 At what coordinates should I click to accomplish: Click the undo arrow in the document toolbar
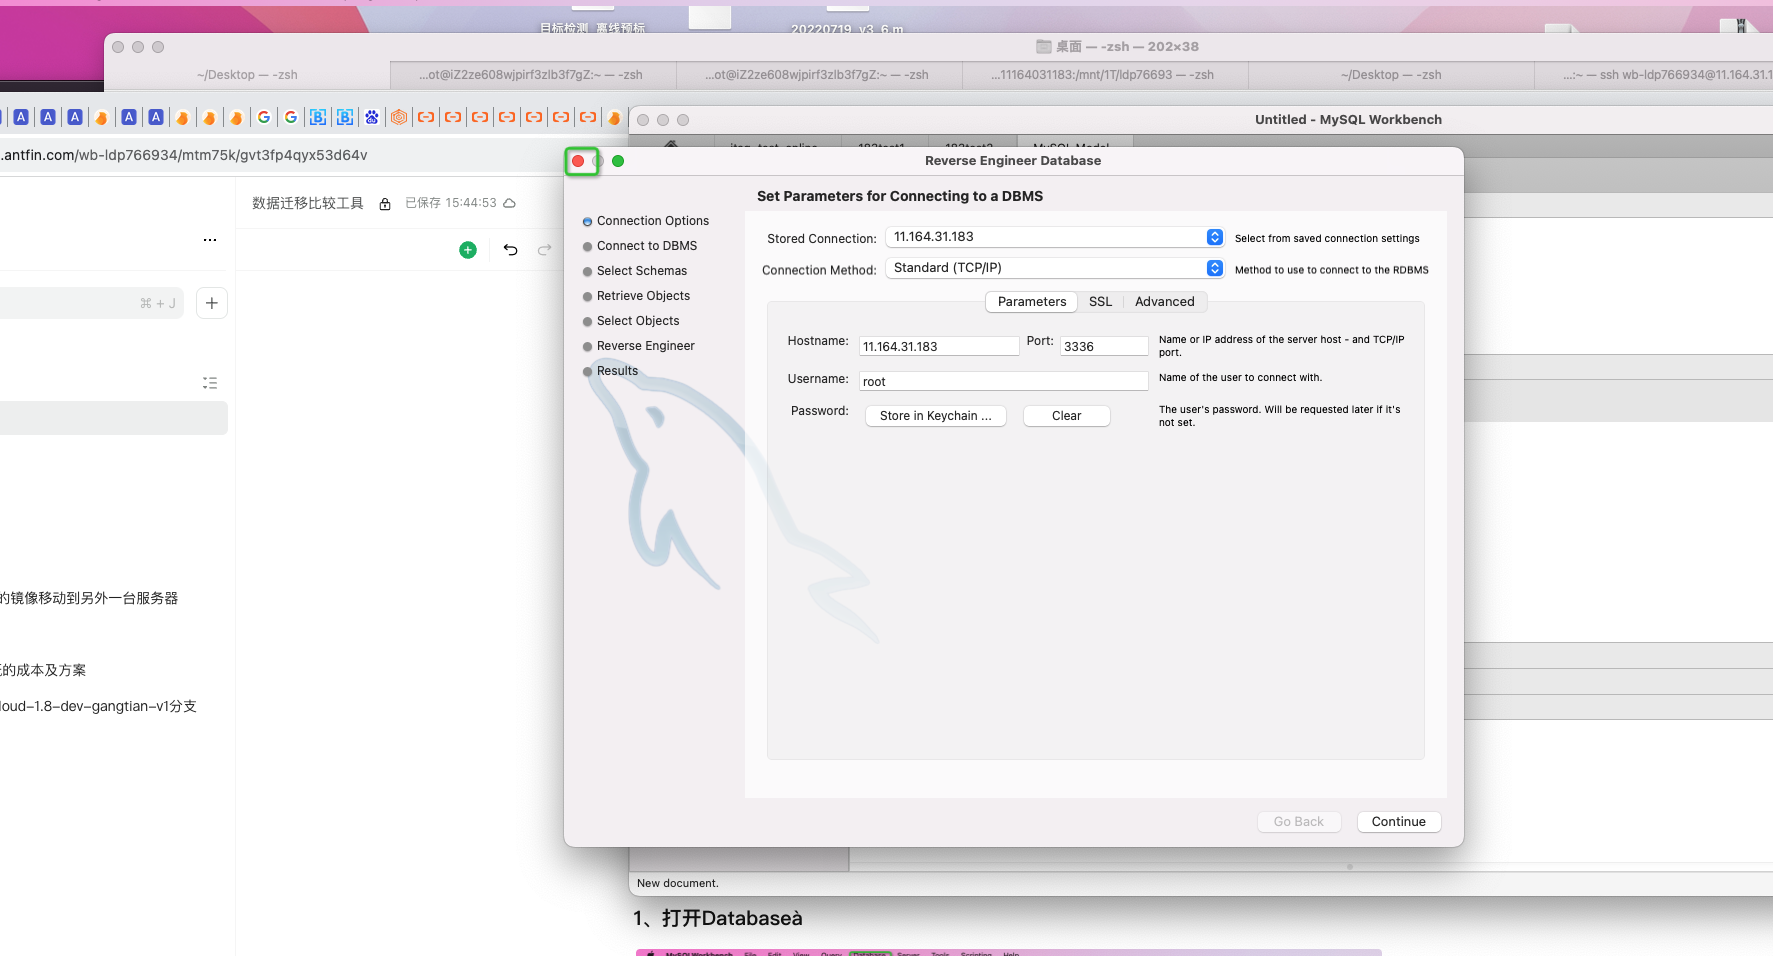point(511,250)
